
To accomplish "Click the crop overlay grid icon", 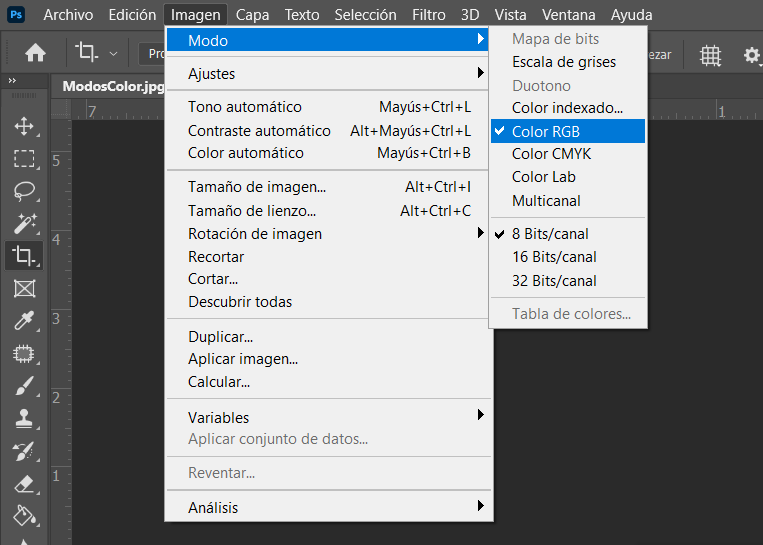I will coord(710,55).
